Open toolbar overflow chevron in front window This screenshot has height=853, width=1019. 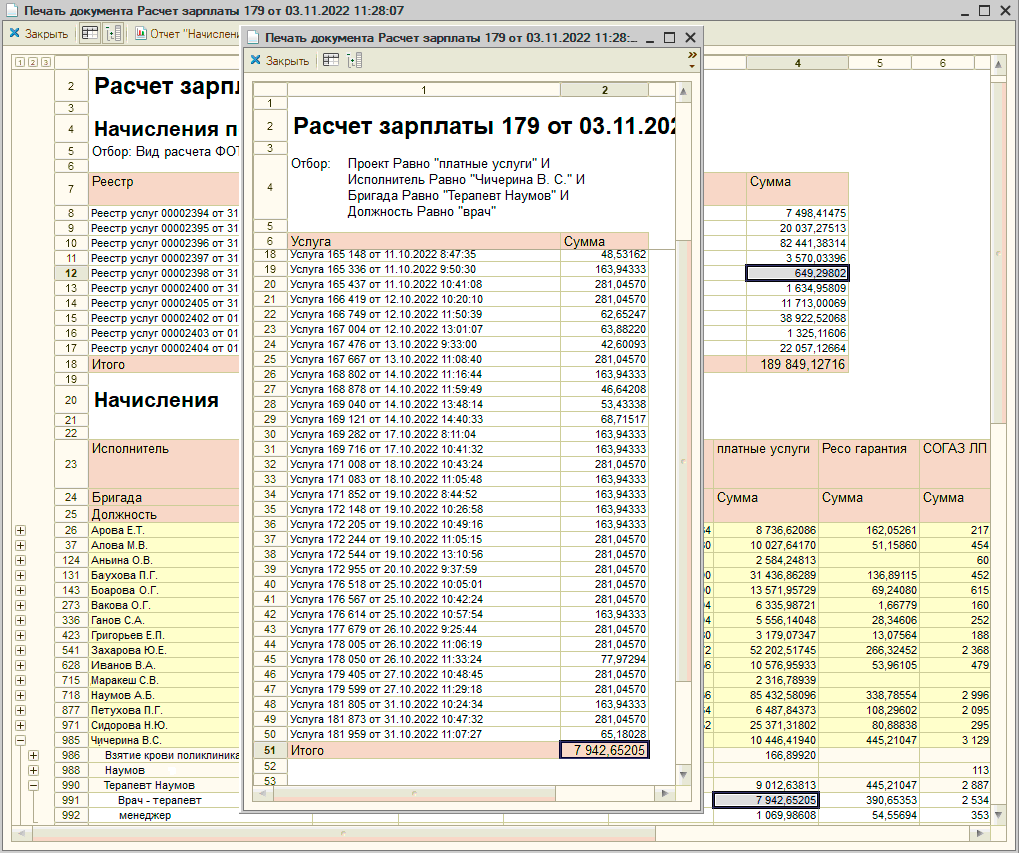click(691, 56)
